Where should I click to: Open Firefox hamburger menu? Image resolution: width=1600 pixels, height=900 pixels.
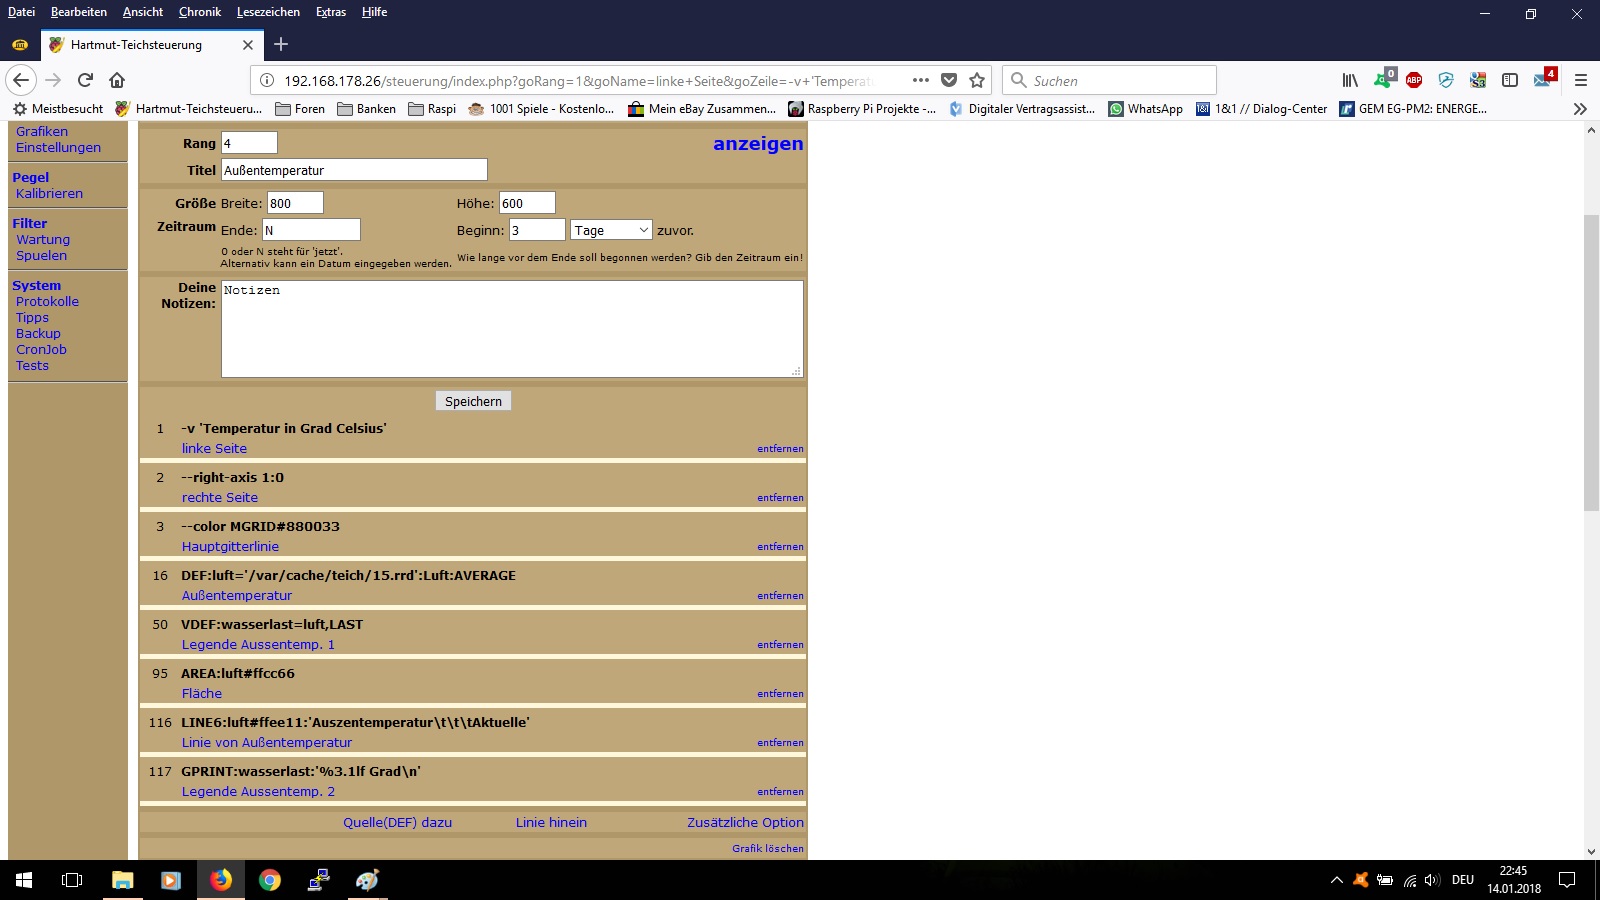(1581, 80)
